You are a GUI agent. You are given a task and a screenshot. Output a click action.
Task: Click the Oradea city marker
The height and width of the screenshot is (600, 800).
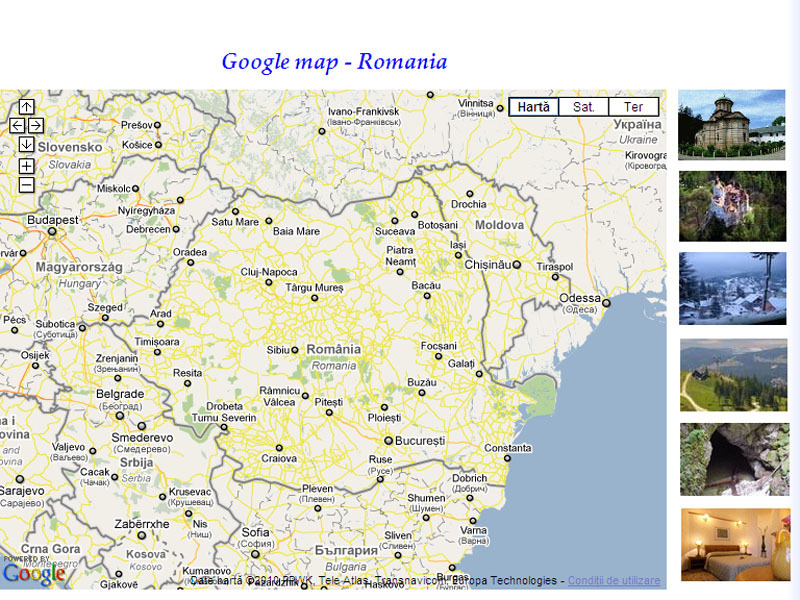[190, 262]
